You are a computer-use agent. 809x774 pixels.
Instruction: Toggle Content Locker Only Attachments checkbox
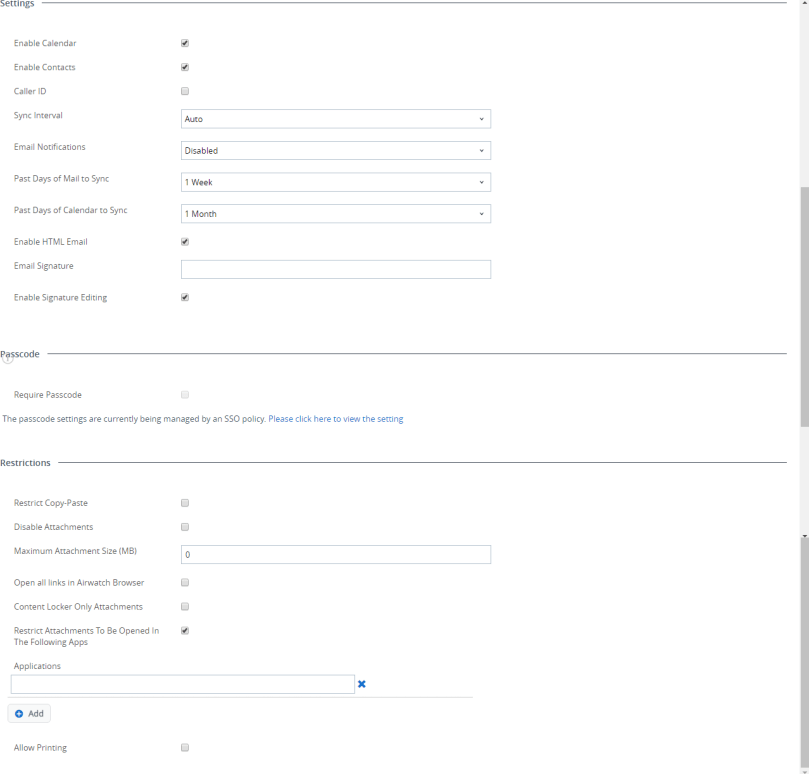[x=185, y=606]
